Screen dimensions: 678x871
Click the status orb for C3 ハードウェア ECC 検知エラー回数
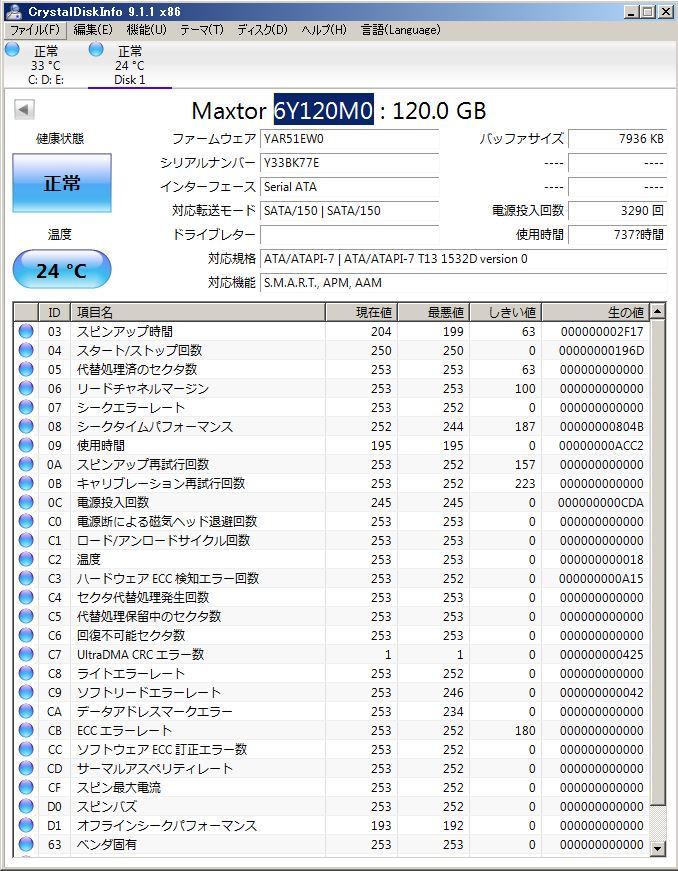pyautogui.click(x=26, y=578)
